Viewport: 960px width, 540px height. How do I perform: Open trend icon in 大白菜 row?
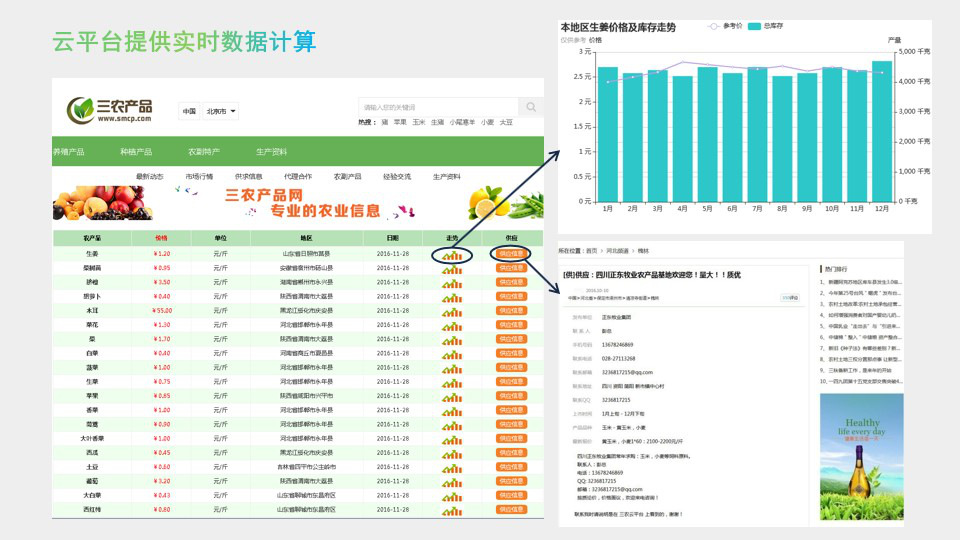click(x=452, y=495)
